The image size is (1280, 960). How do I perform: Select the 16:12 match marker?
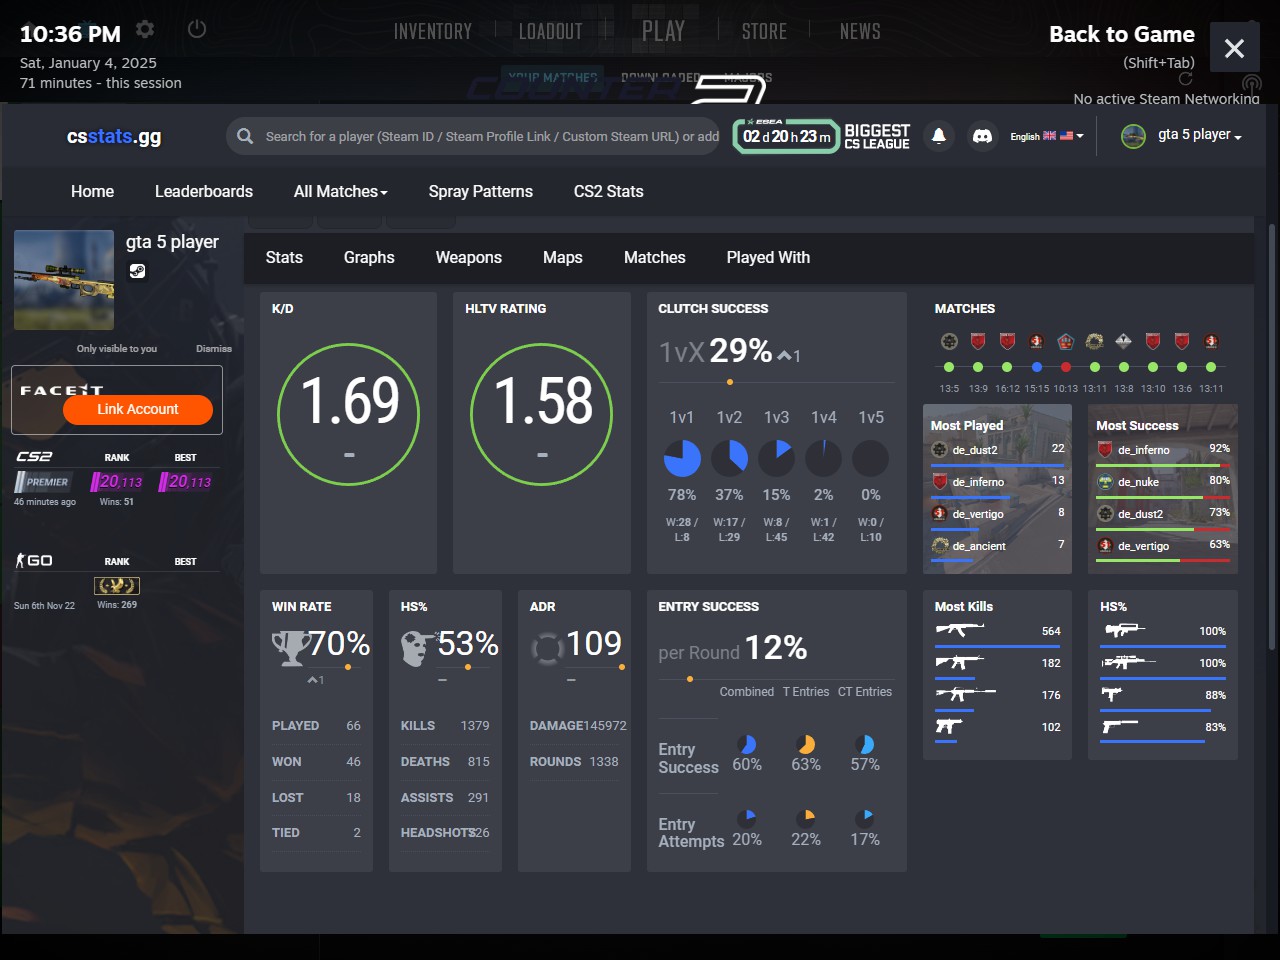(1007, 367)
